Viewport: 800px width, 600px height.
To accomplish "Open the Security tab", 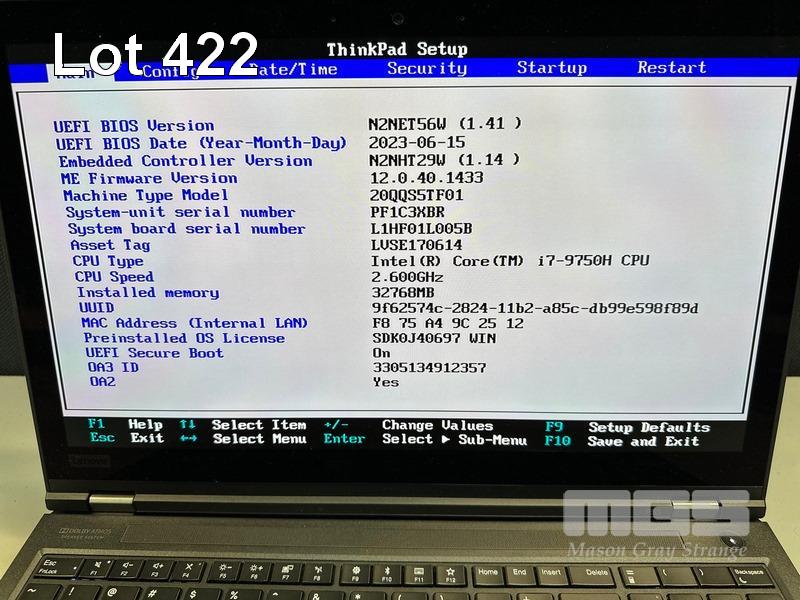I will click(427, 68).
